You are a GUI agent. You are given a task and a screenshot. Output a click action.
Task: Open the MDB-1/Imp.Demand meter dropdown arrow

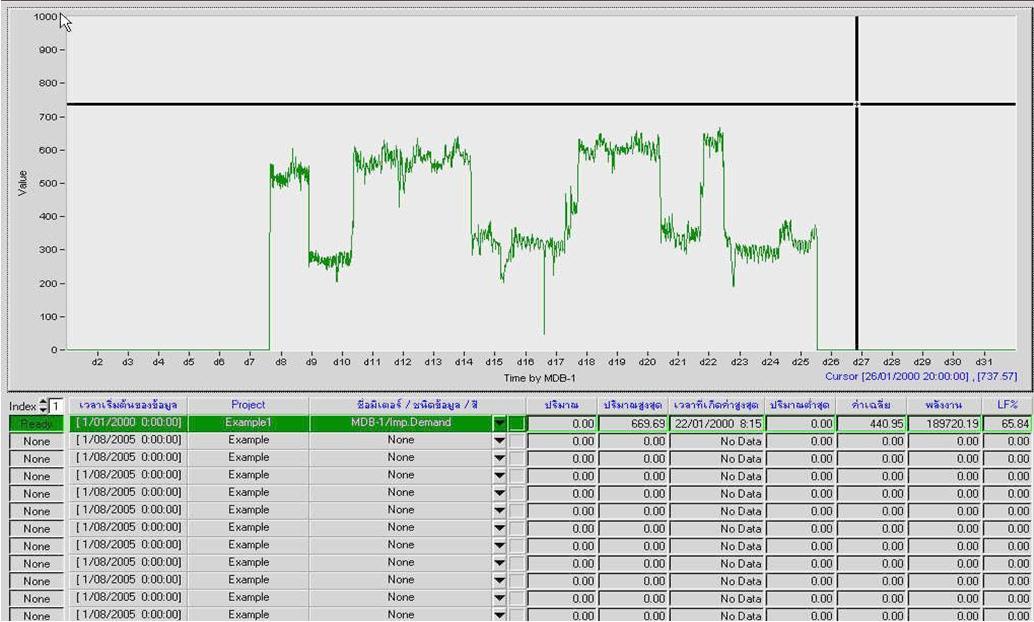(x=499, y=424)
